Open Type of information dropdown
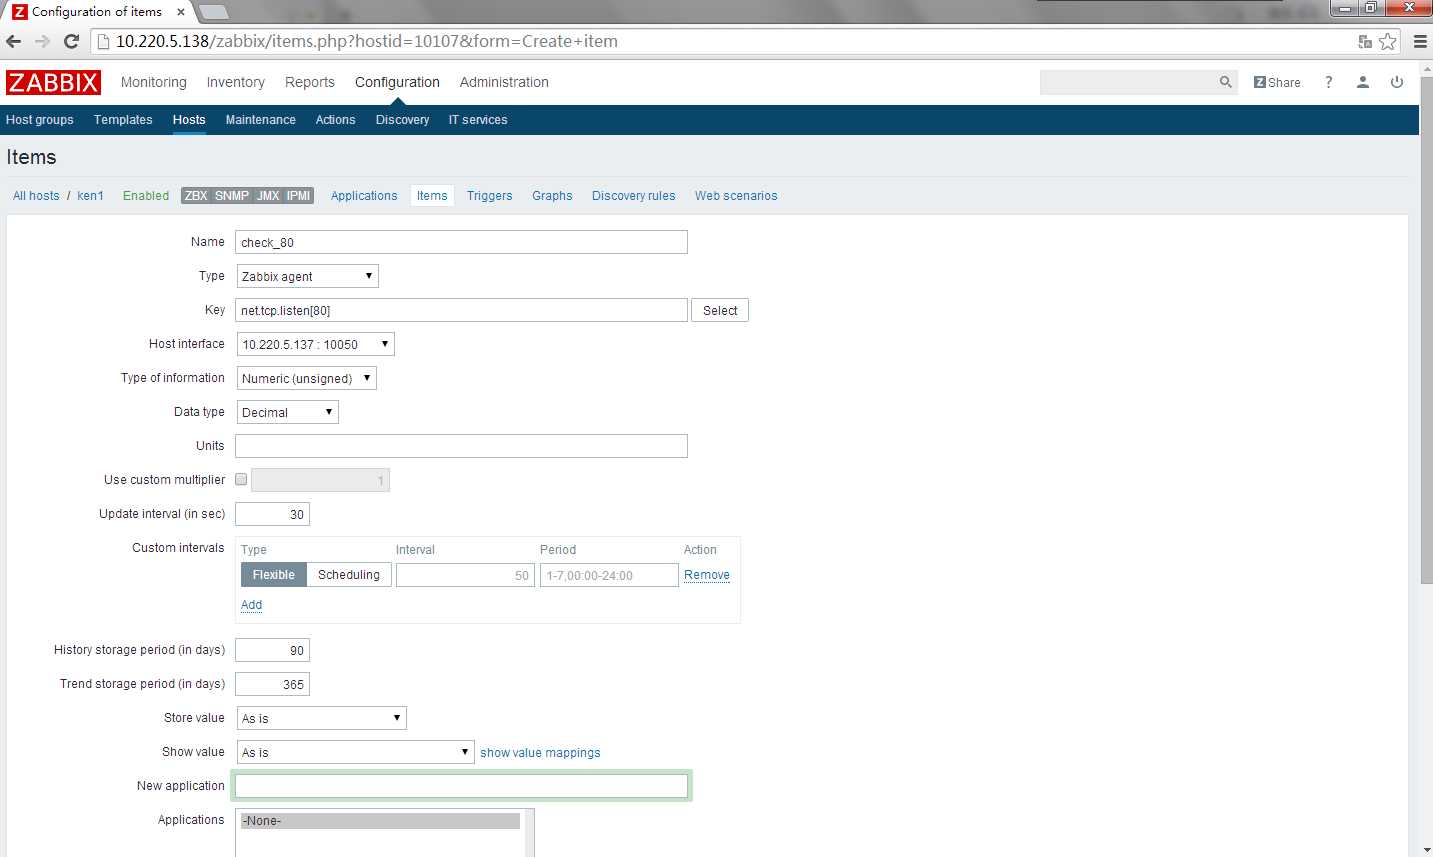This screenshot has height=857, width=1433. (306, 378)
